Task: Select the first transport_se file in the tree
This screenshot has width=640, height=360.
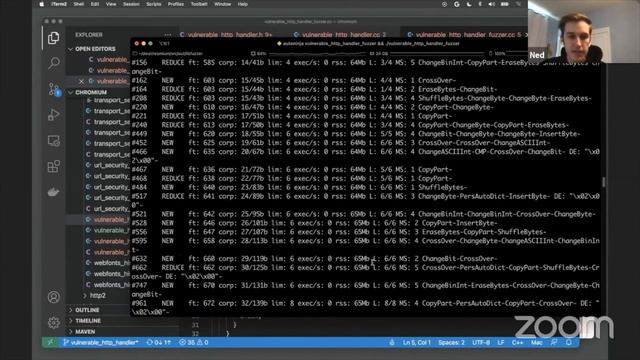Action: [x=107, y=100]
